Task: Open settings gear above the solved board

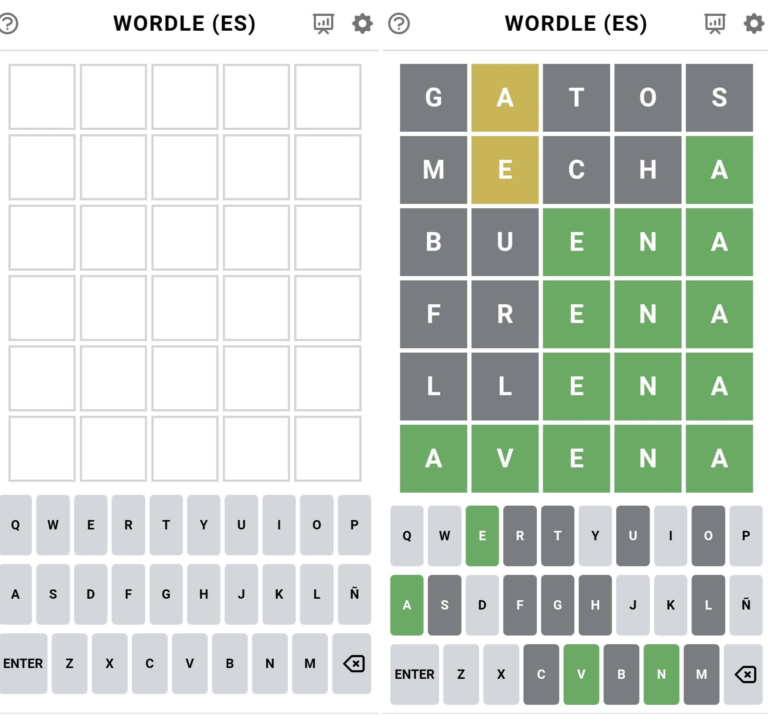Action: (753, 24)
